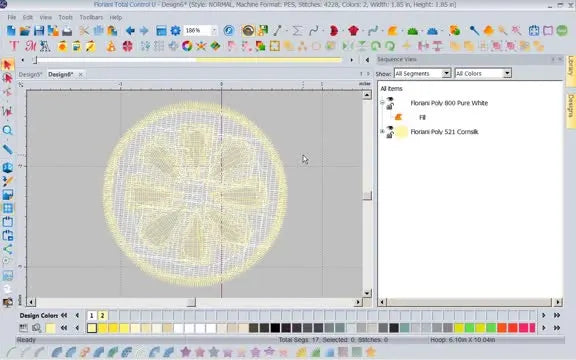576x360 pixels.
Task: Pick the black swatch in the thread palette
Action: [275, 328]
